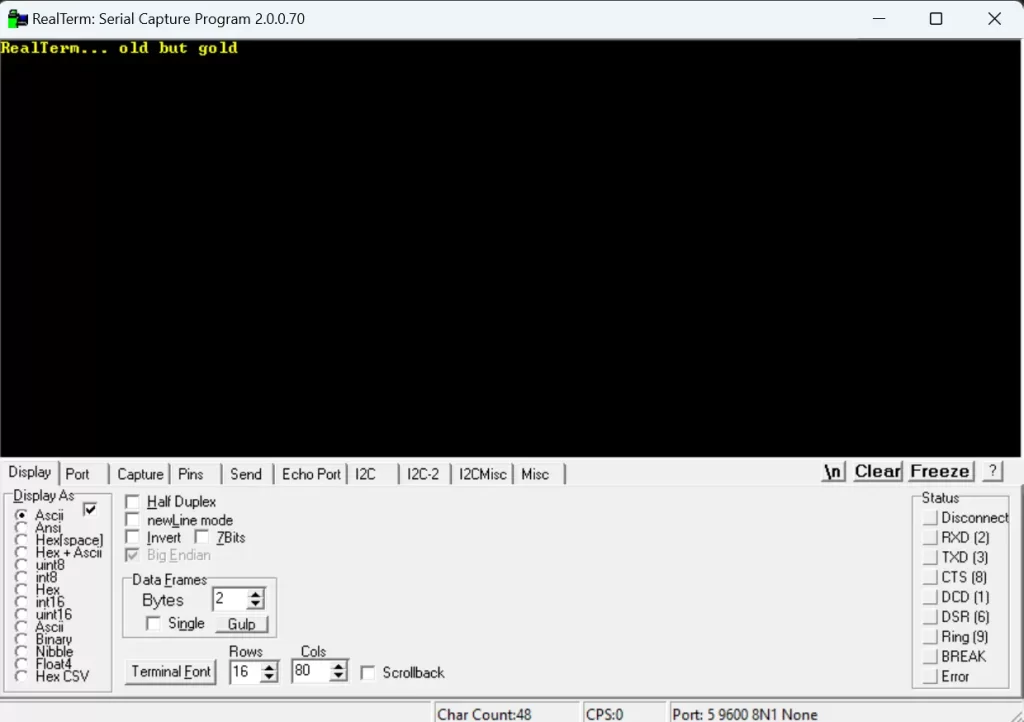Click the Freeze button
The image size is (1024, 722).
pos(940,471)
